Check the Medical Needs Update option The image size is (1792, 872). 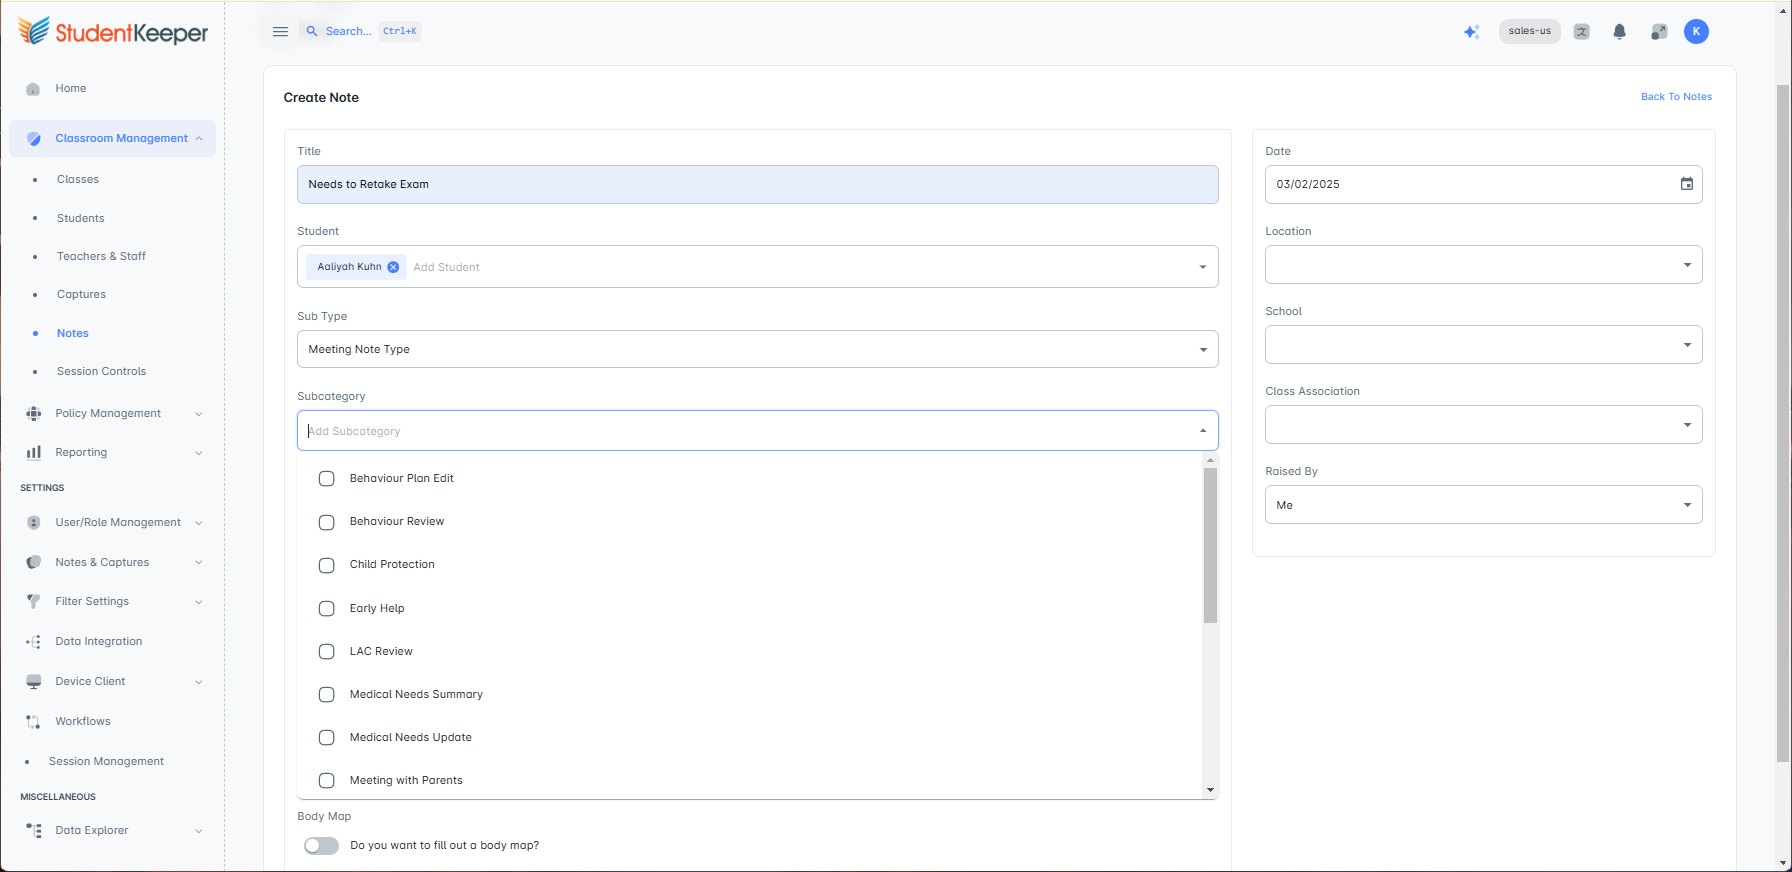pyautogui.click(x=326, y=737)
